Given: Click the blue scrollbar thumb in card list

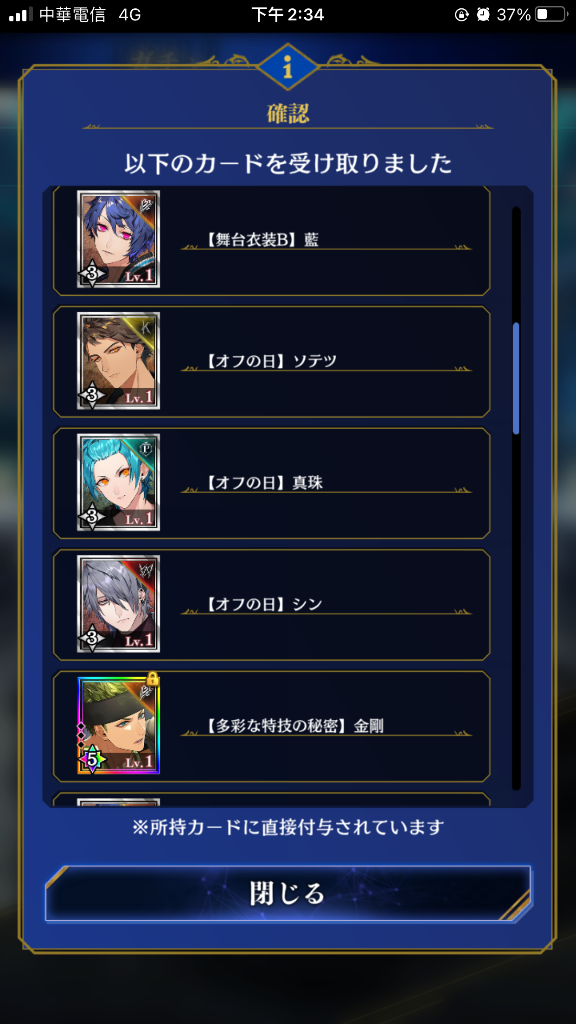Looking at the screenshot, I should tap(516, 378).
